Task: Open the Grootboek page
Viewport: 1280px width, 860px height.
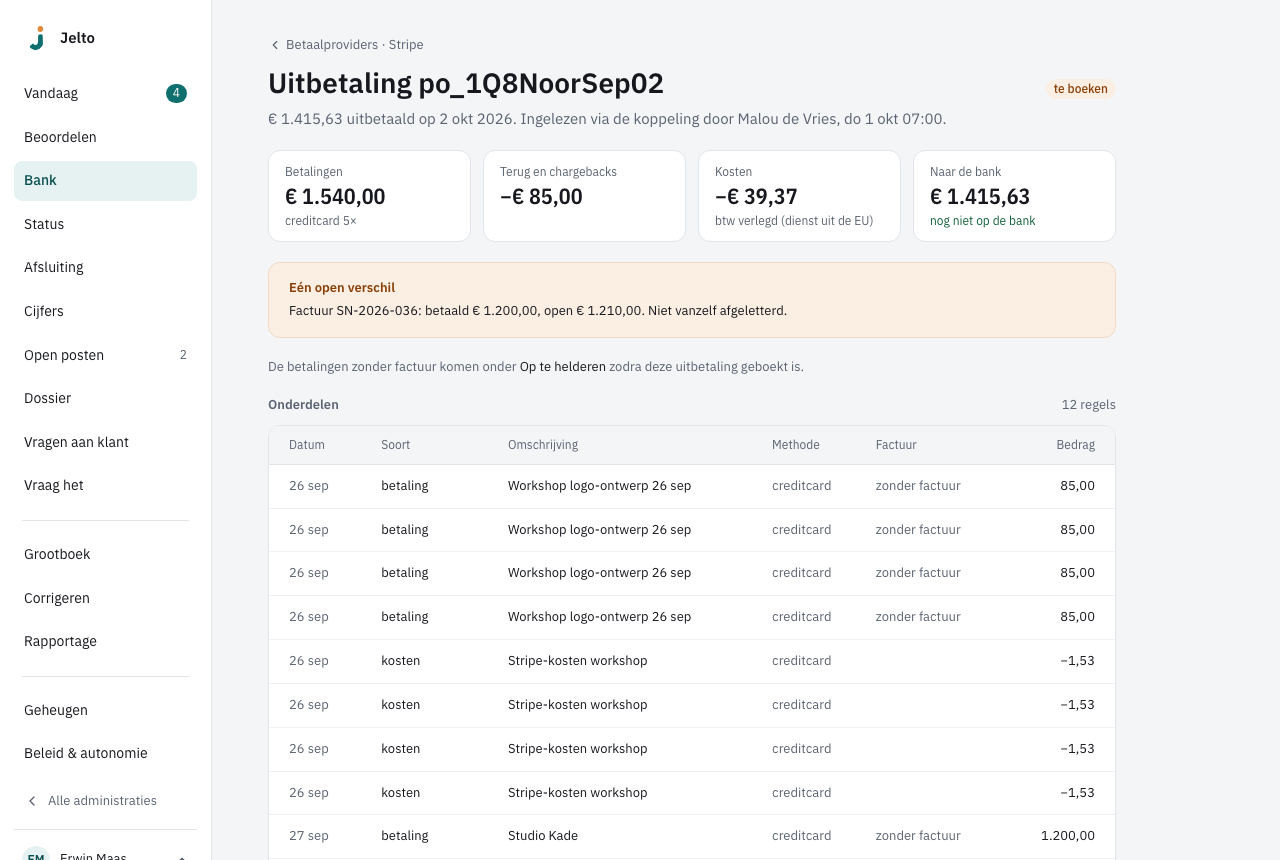Action: [x=105, y=554]
